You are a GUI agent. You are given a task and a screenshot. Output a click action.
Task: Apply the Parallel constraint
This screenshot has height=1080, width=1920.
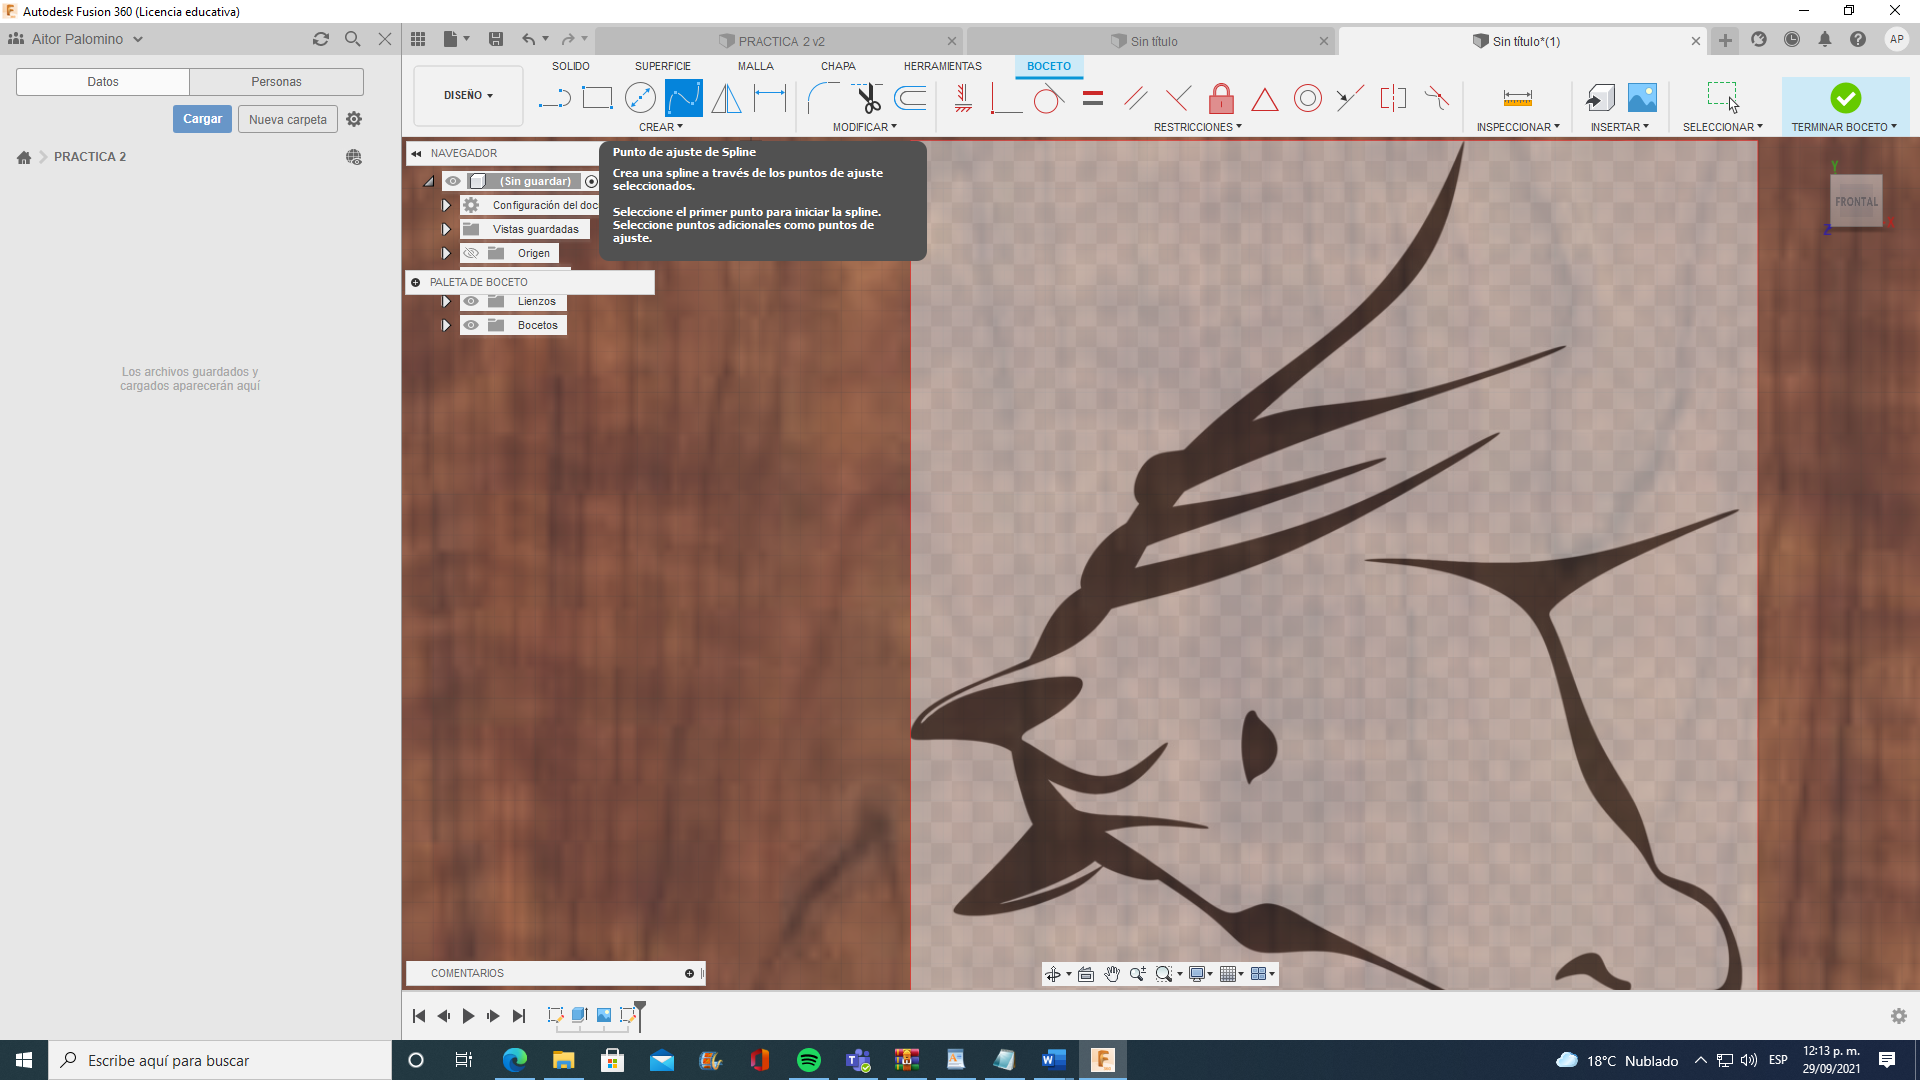[x=1135, y=98]
